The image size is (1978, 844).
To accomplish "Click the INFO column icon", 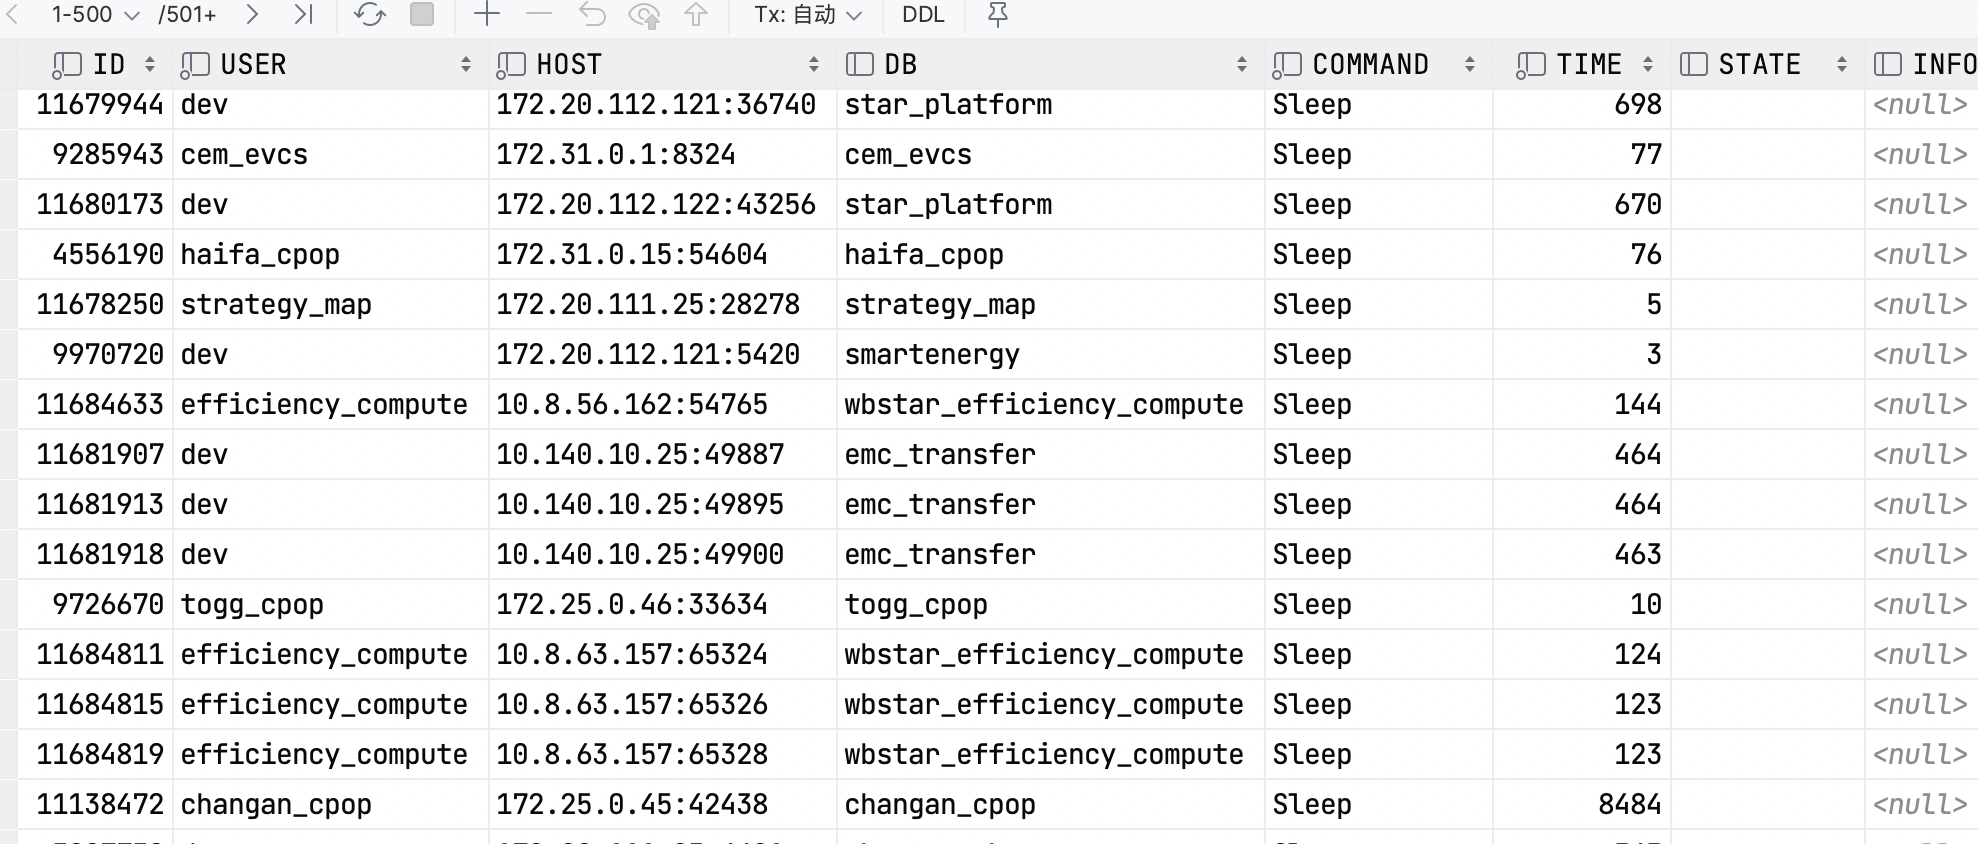I will tap(1888, 64).
